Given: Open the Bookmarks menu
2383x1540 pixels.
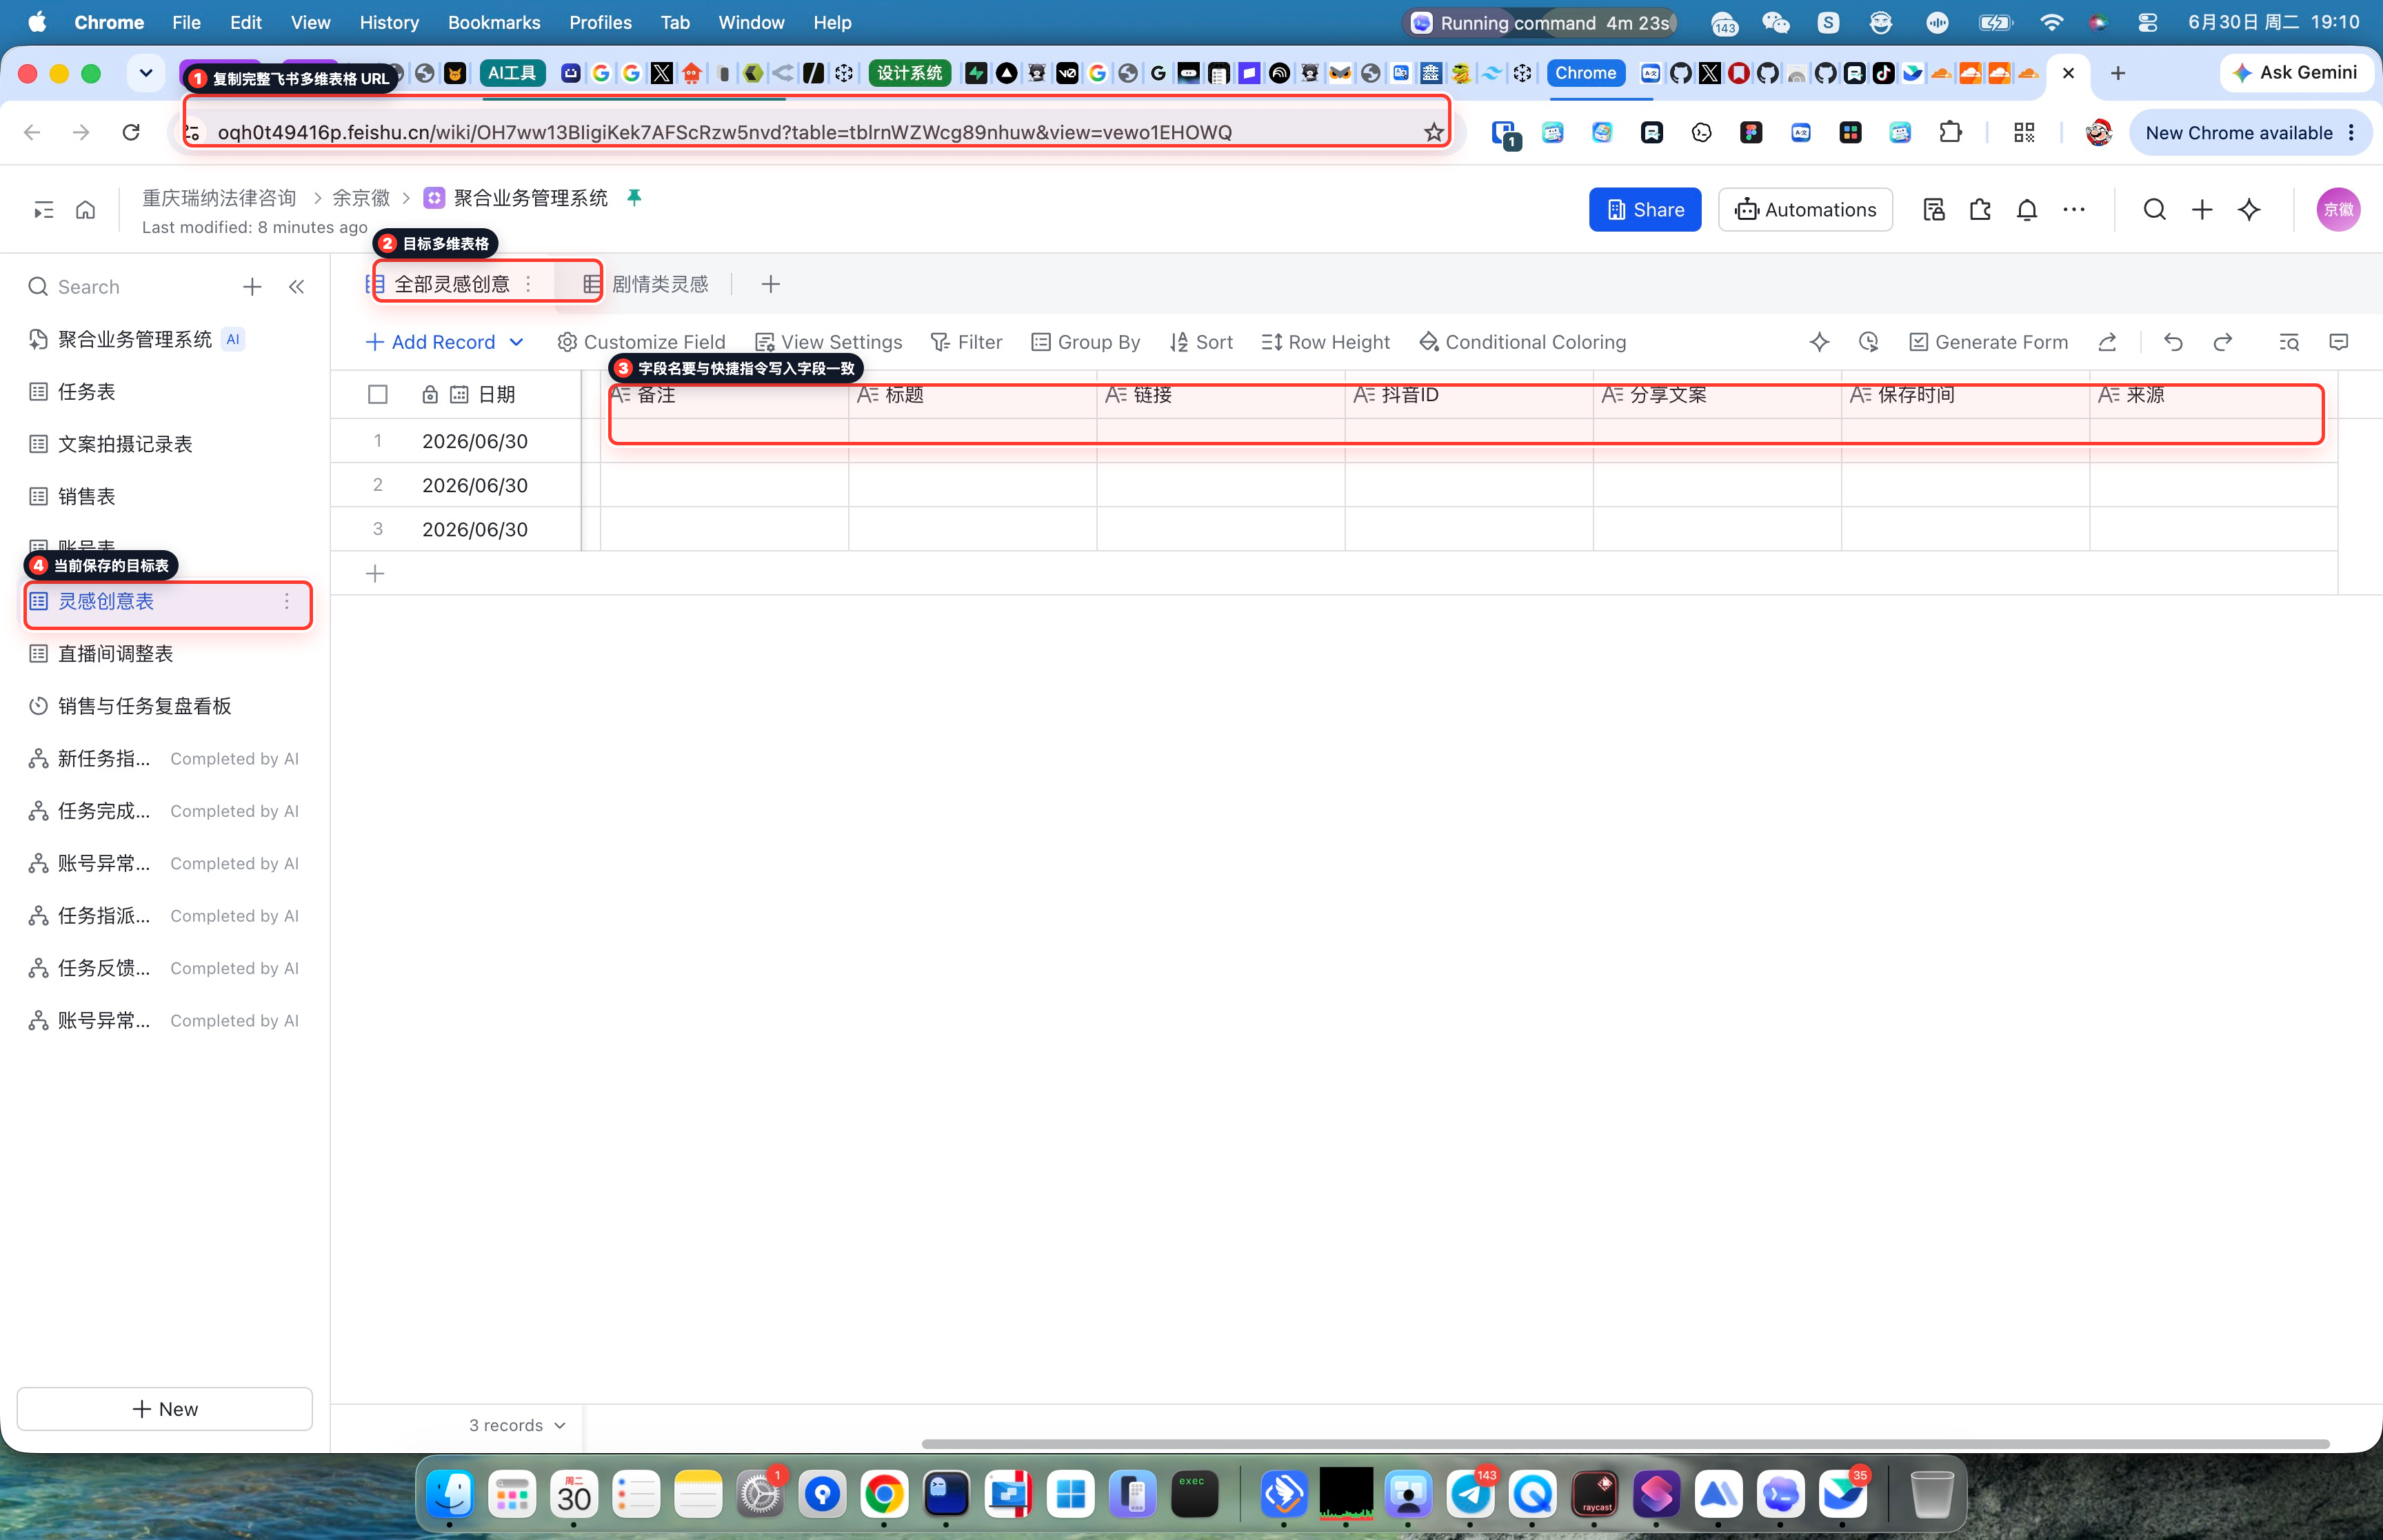Looking at the screenshot, I should pos(494,22).
